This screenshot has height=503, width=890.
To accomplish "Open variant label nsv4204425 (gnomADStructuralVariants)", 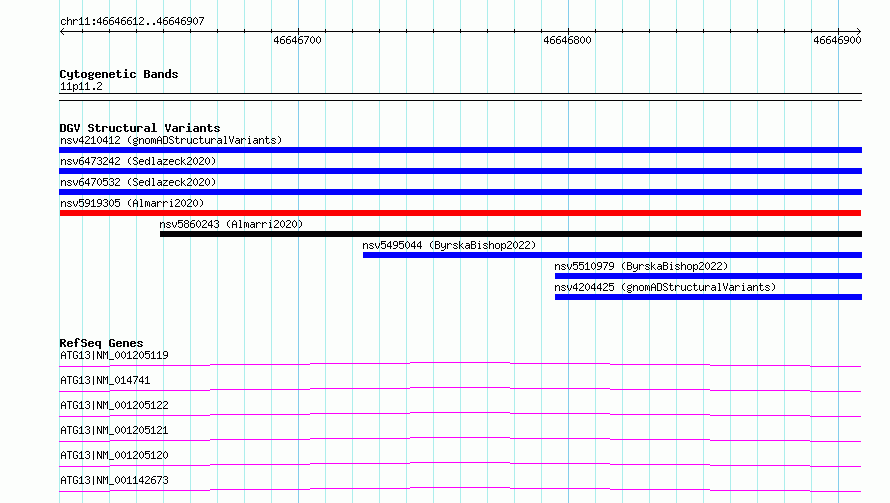I will 665,287.
